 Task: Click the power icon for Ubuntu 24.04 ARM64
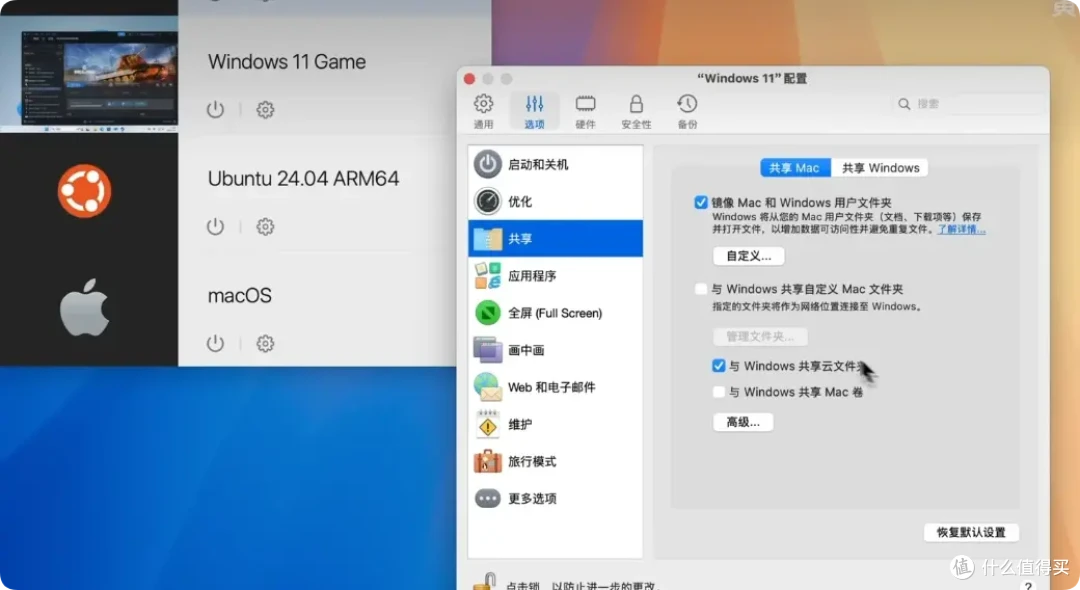pos(215,226)
